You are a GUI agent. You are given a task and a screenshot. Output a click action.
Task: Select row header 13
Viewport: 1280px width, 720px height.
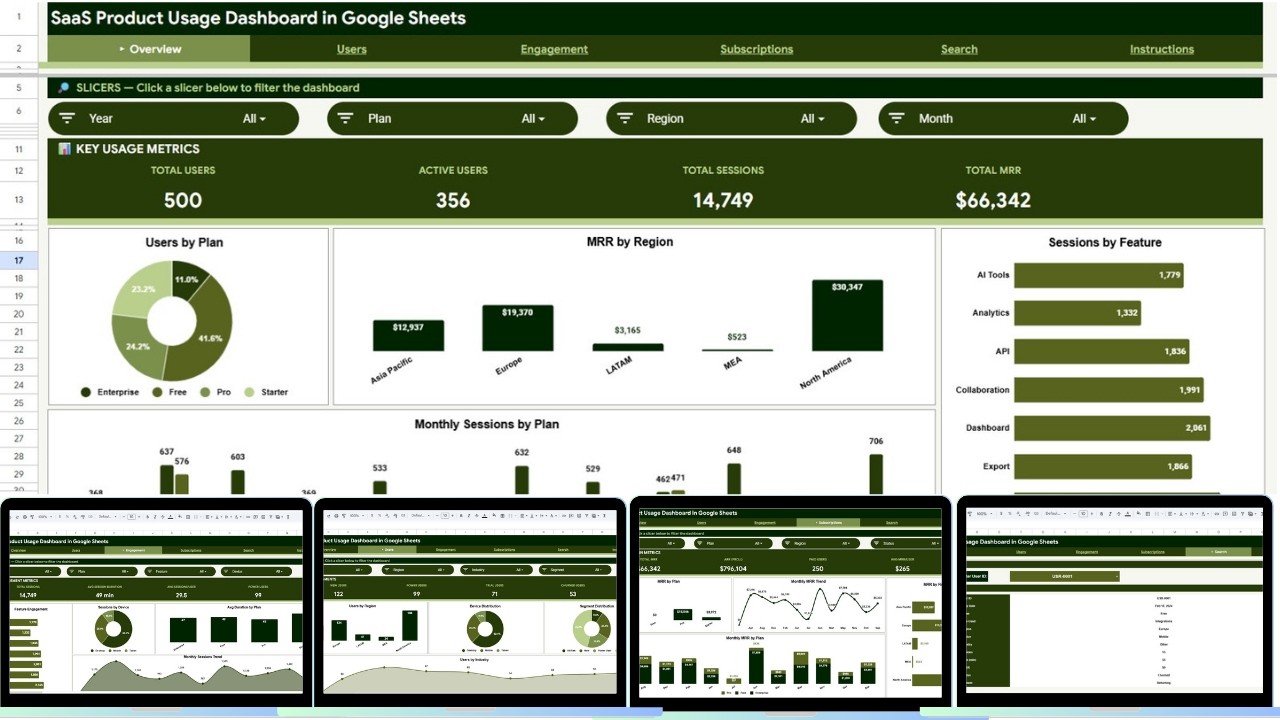pos(19,200)
